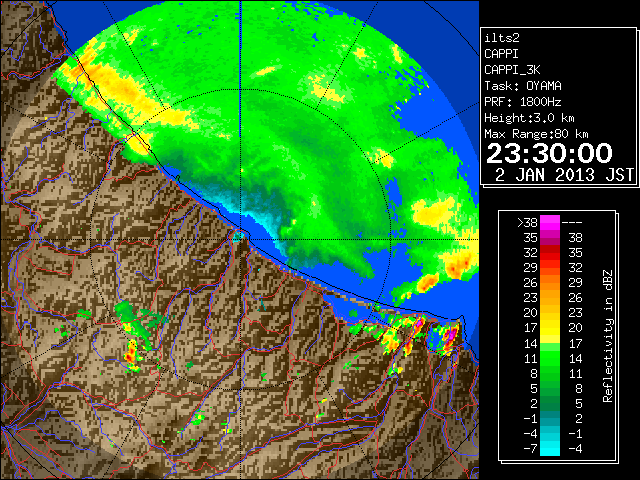Image resolution: width=640 pixels, height=480 pixels.
Task: Click the '>38' legend label
Action: coord(527,223)
